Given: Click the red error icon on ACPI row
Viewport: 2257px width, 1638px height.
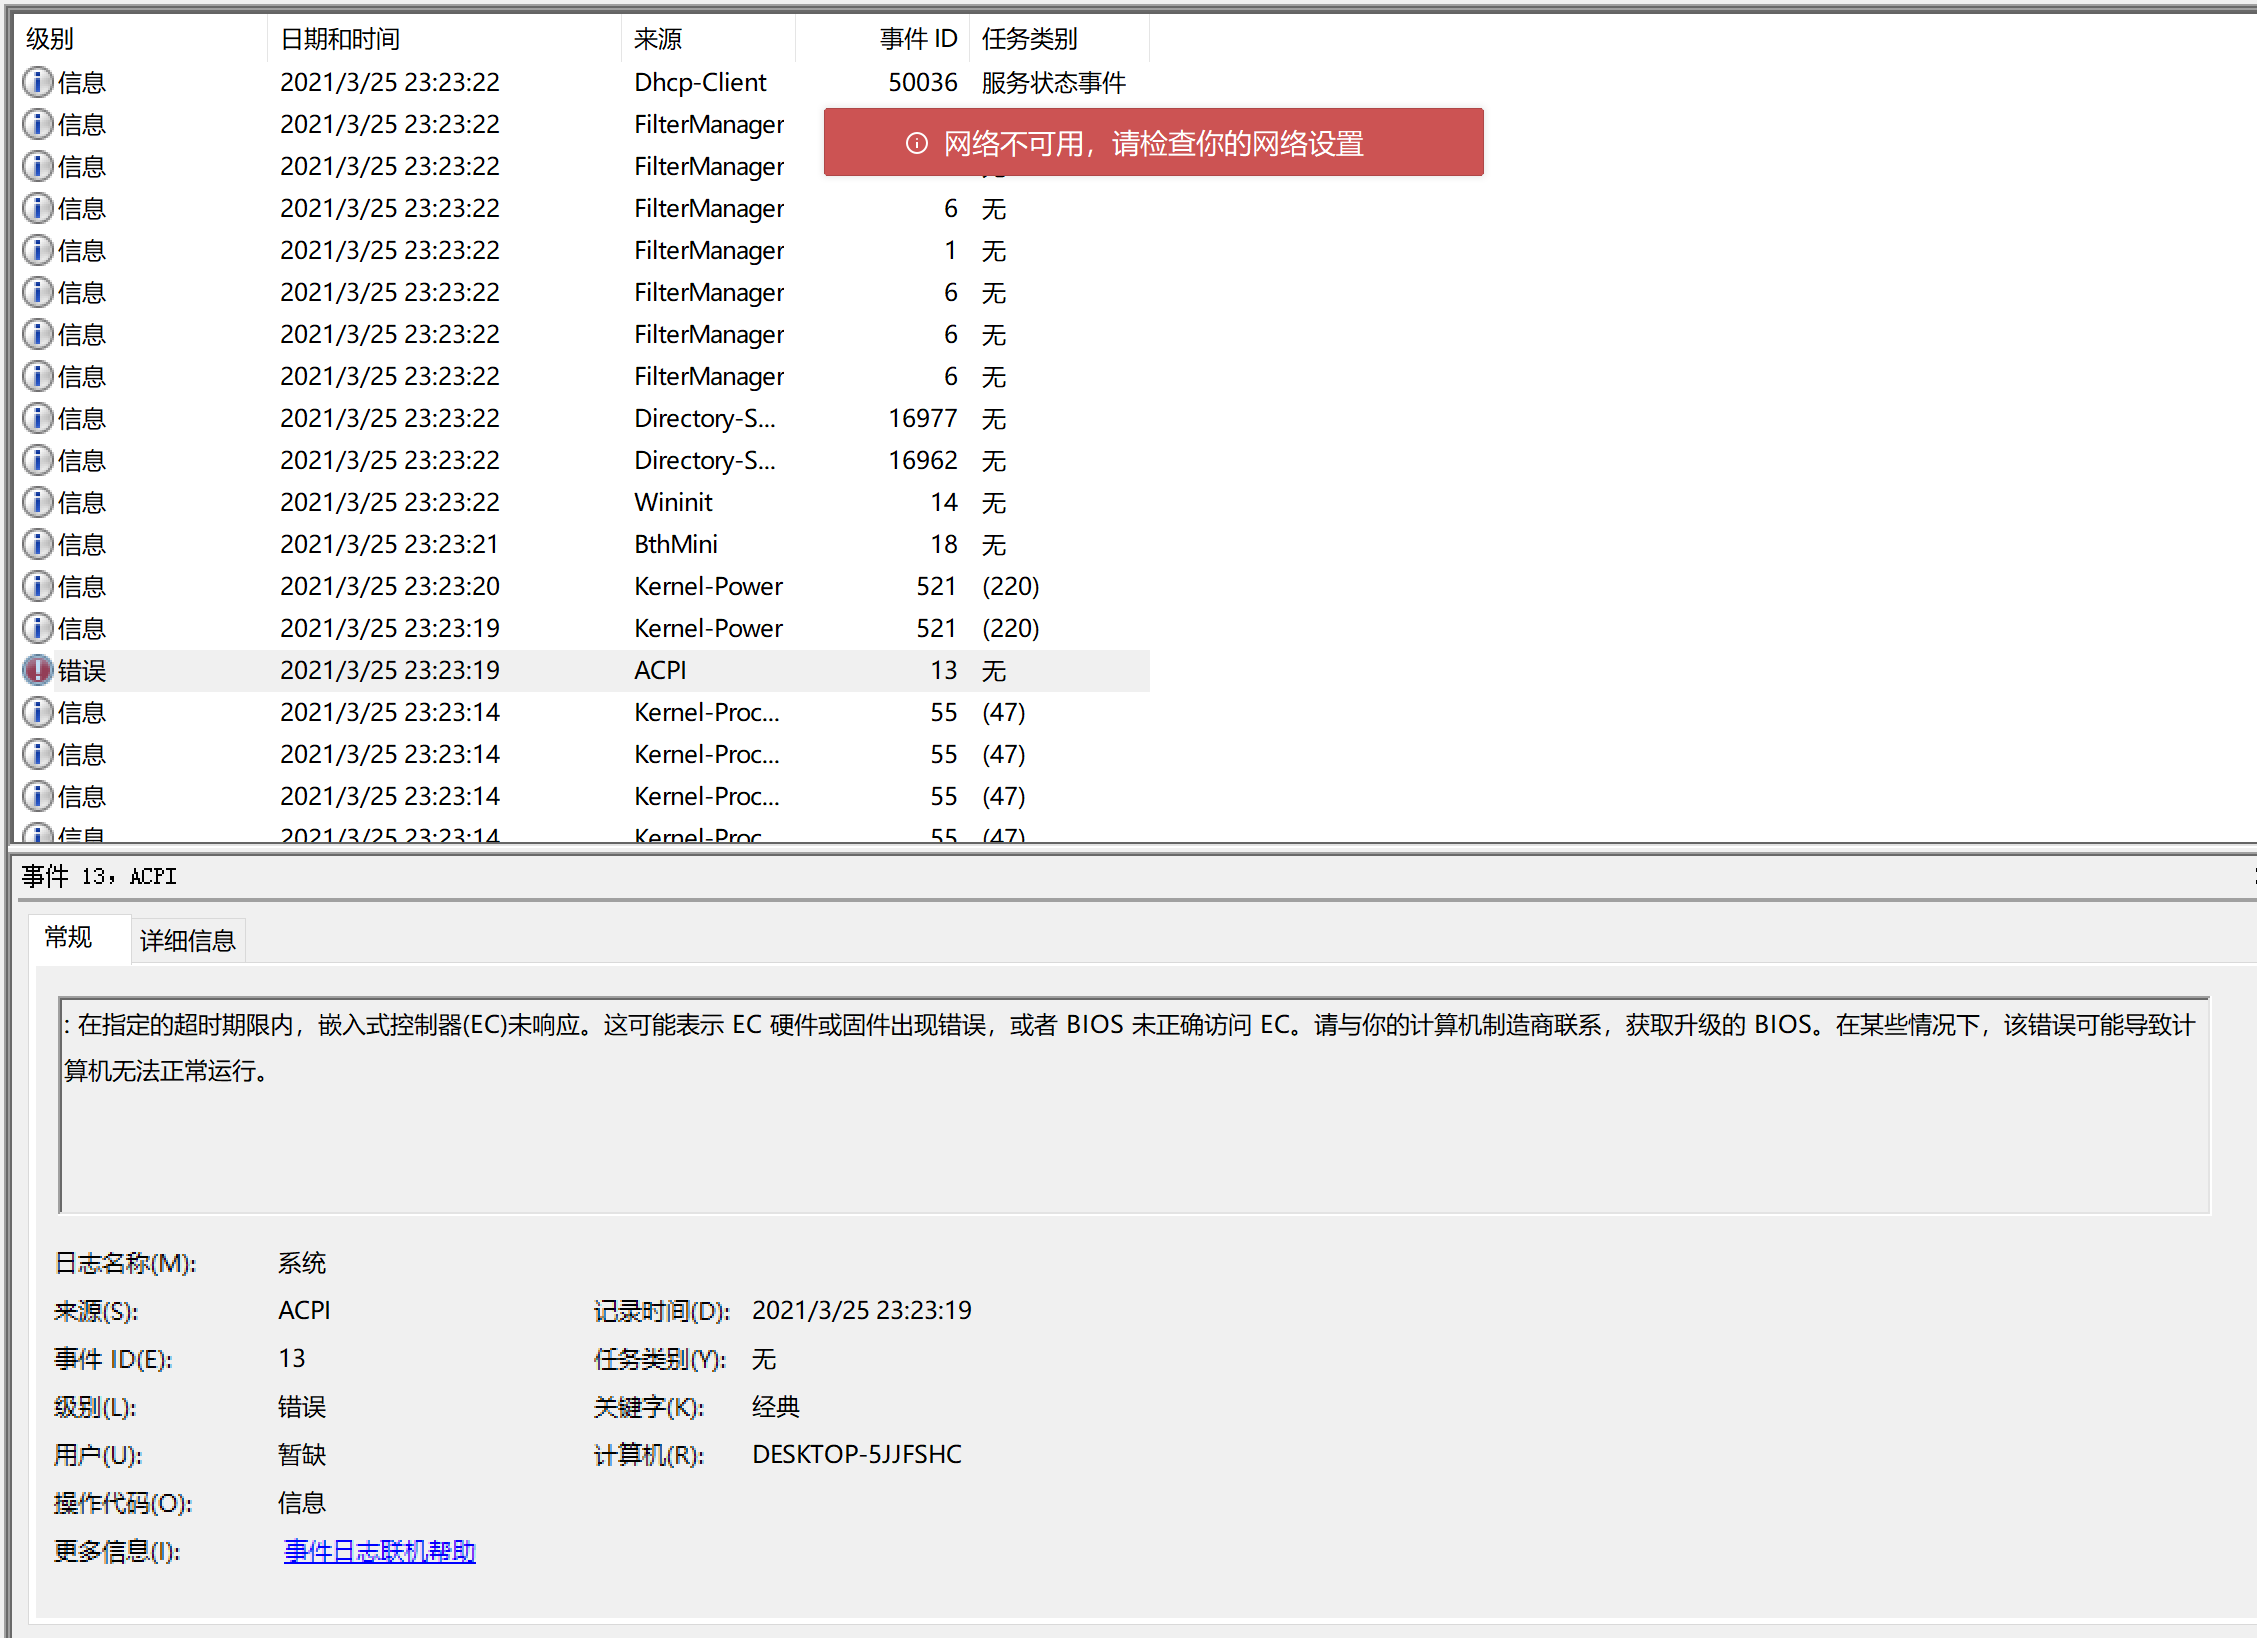Looking at the screenshot, I should pos(37,670).
